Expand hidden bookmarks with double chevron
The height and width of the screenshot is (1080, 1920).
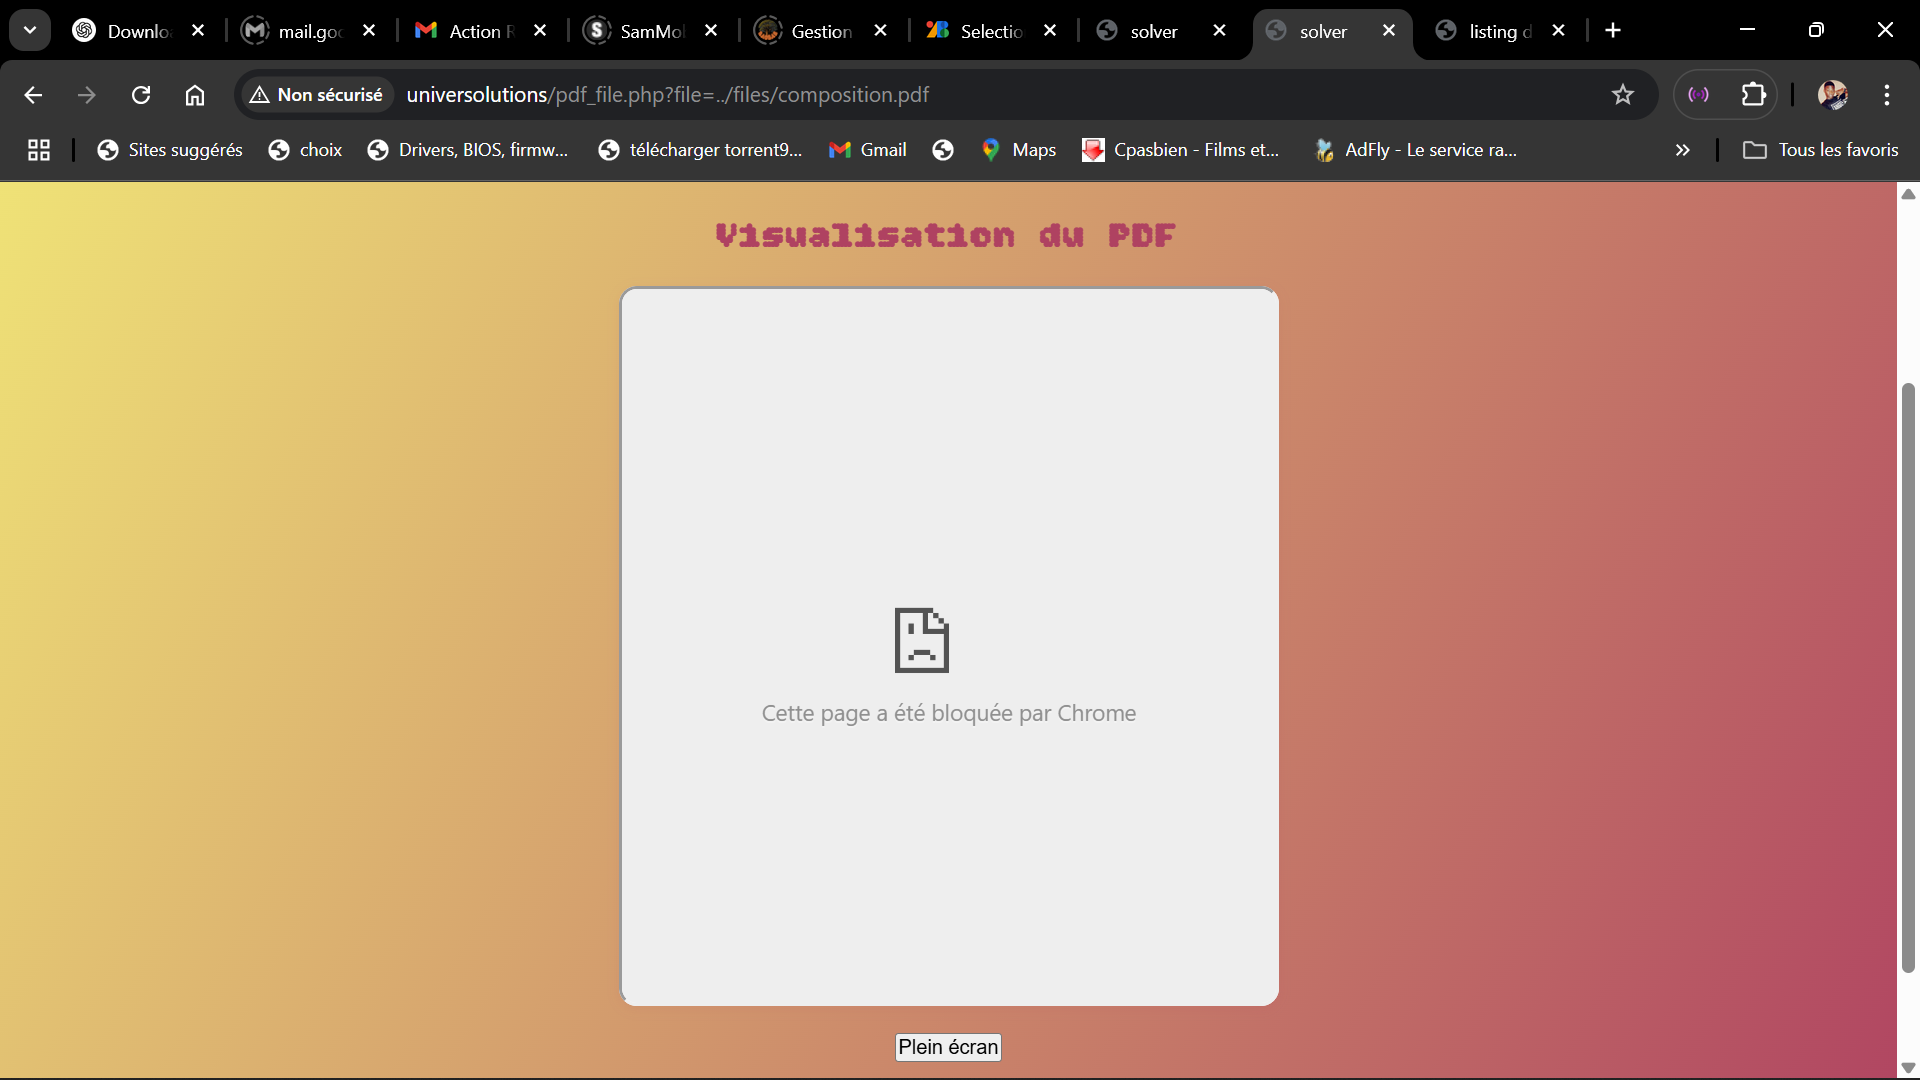tap(1683, 150)
